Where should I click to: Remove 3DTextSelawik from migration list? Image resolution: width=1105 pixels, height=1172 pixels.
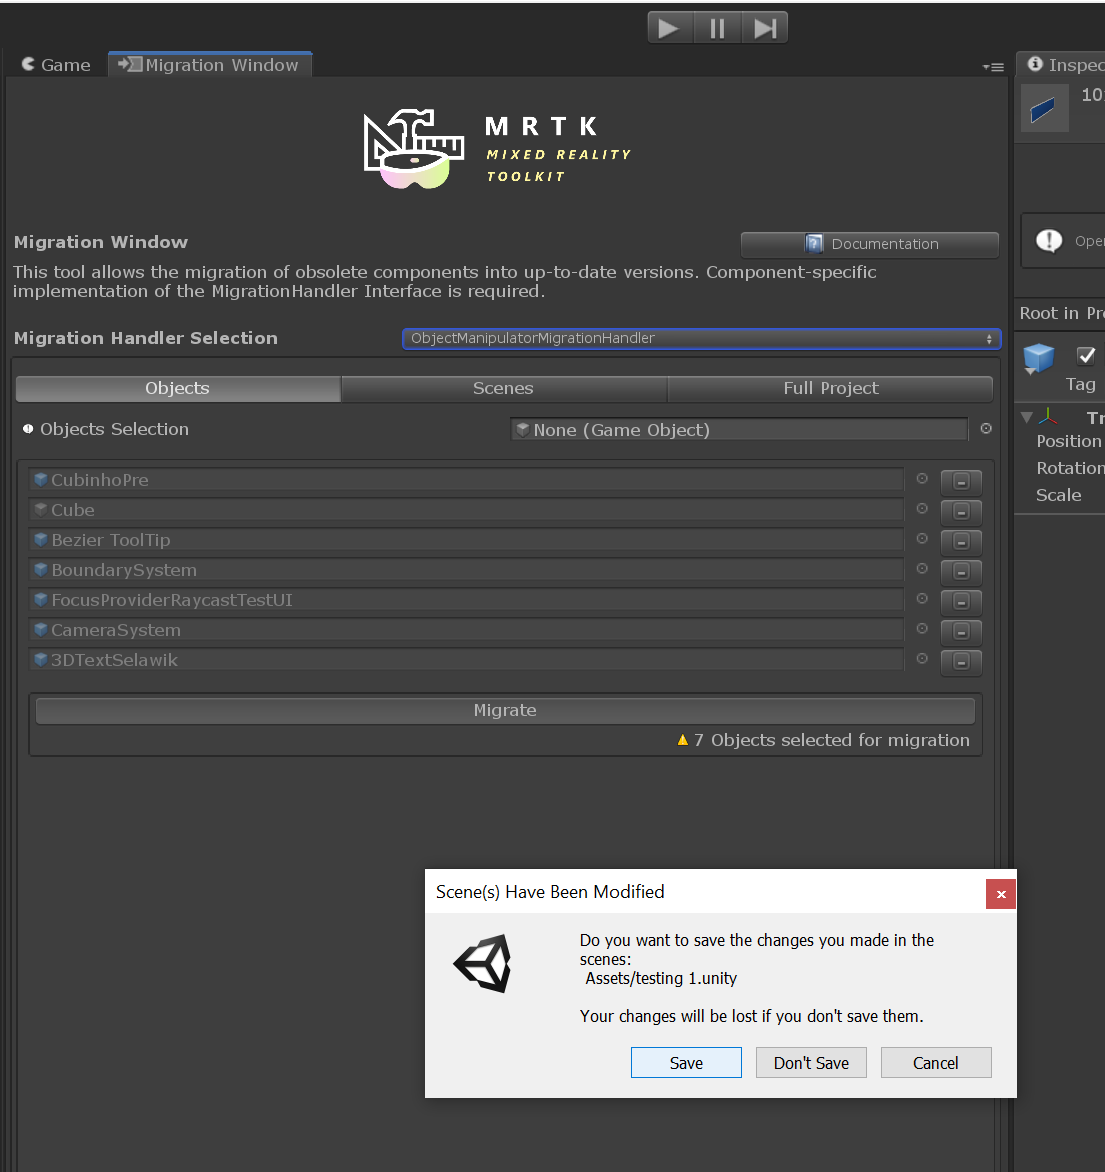pyautogui.click(x=961, y=662)
